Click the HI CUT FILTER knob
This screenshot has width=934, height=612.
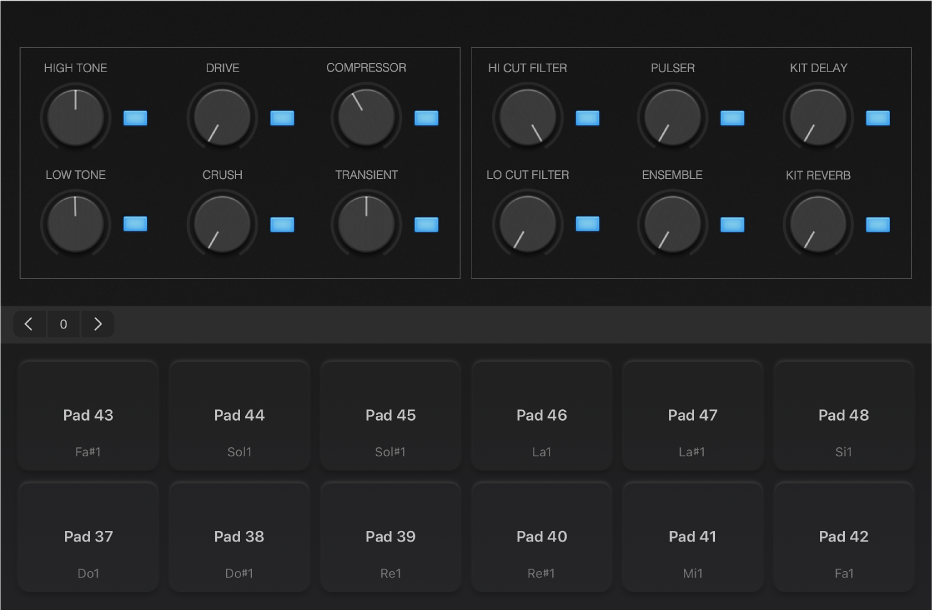tap(527, 117)
